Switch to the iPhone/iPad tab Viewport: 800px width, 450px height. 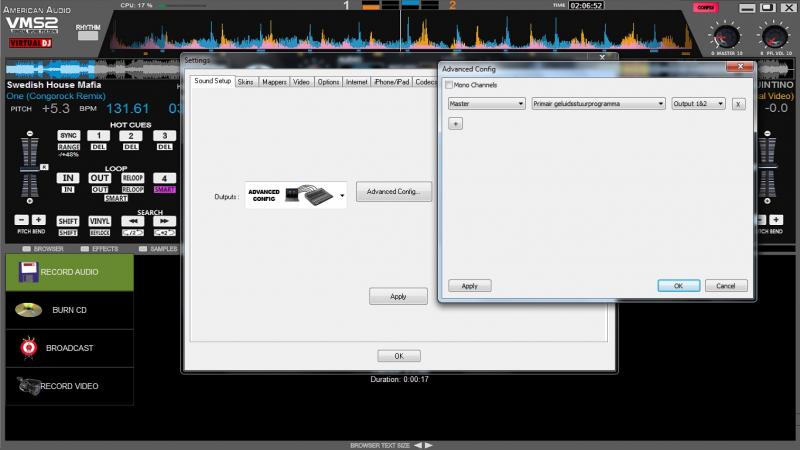point(391,82)
